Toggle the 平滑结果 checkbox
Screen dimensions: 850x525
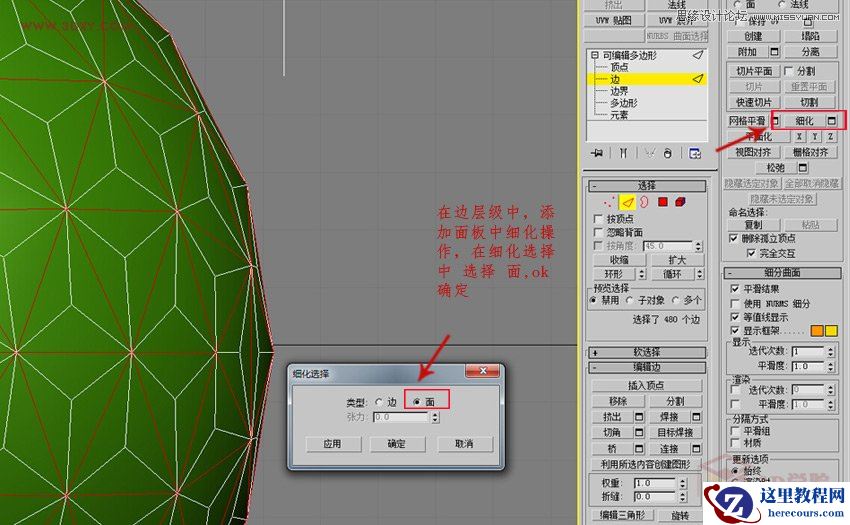pyautogui.click(x=735, y=289)
